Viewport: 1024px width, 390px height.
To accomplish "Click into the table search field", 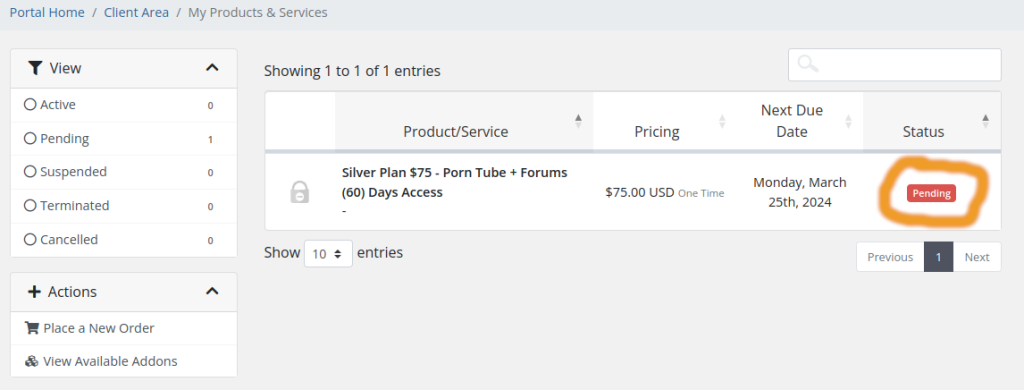I will [894, 65].
